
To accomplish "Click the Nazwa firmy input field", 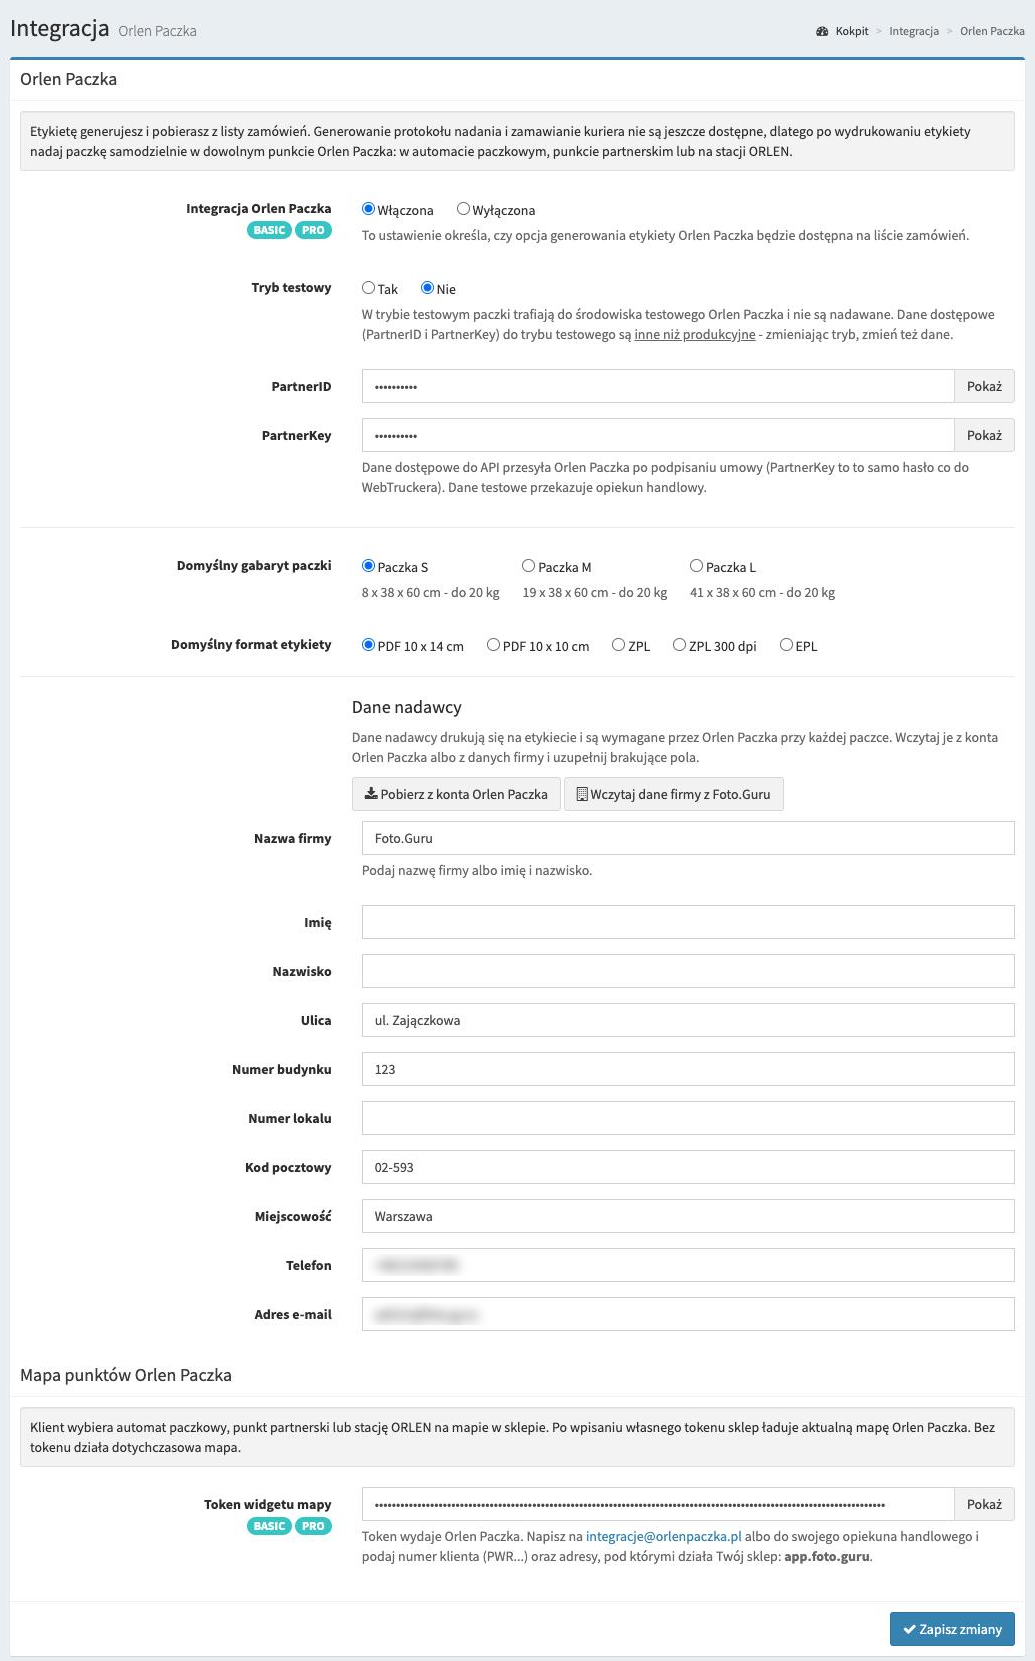I will click(688, 838).
